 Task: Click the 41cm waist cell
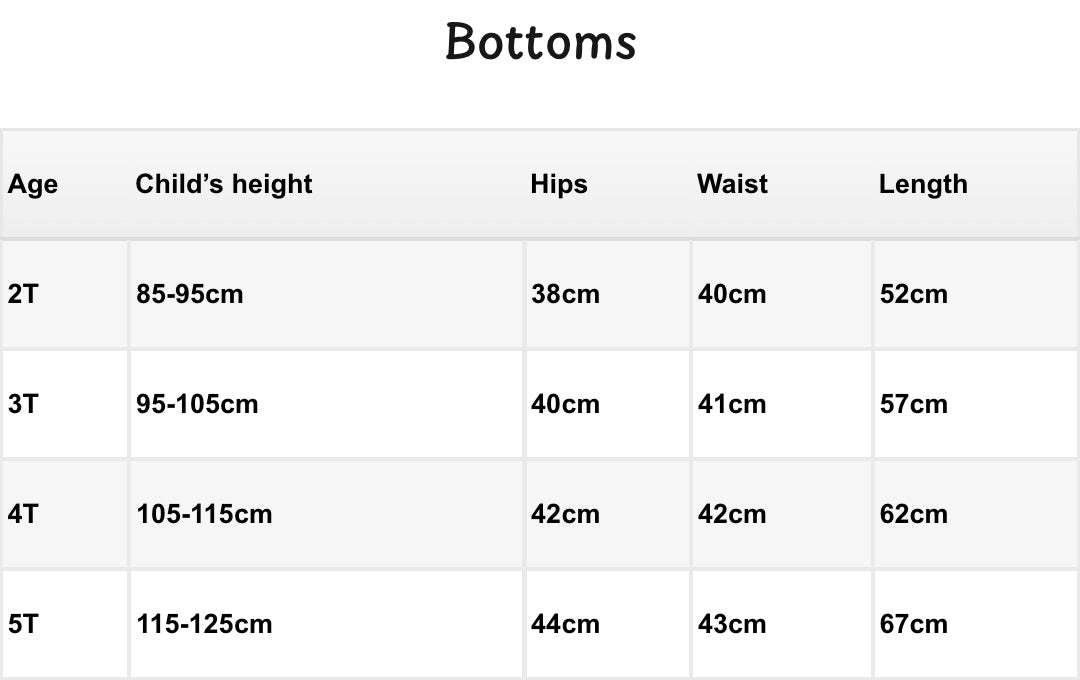pos(782,404)
